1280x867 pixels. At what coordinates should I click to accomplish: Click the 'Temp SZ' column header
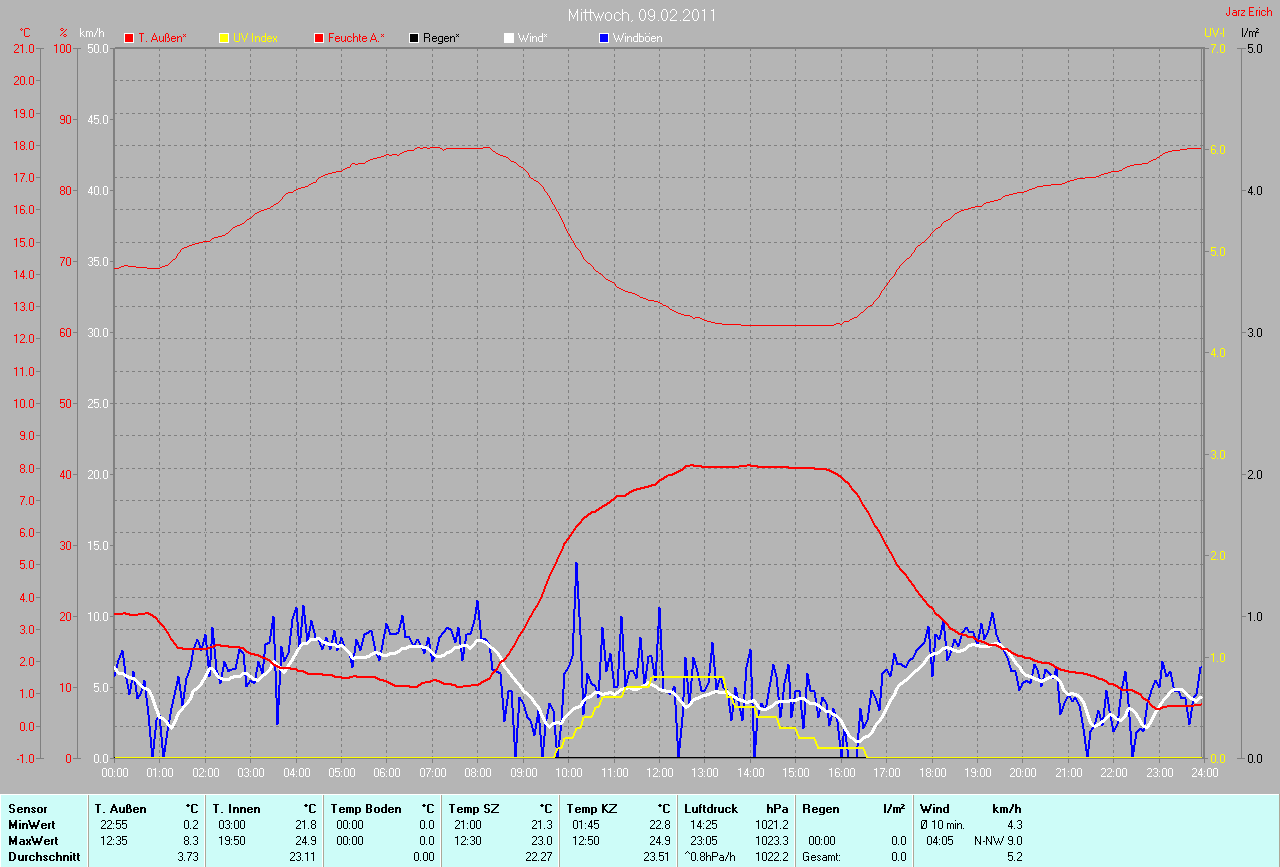click(474, 809)
